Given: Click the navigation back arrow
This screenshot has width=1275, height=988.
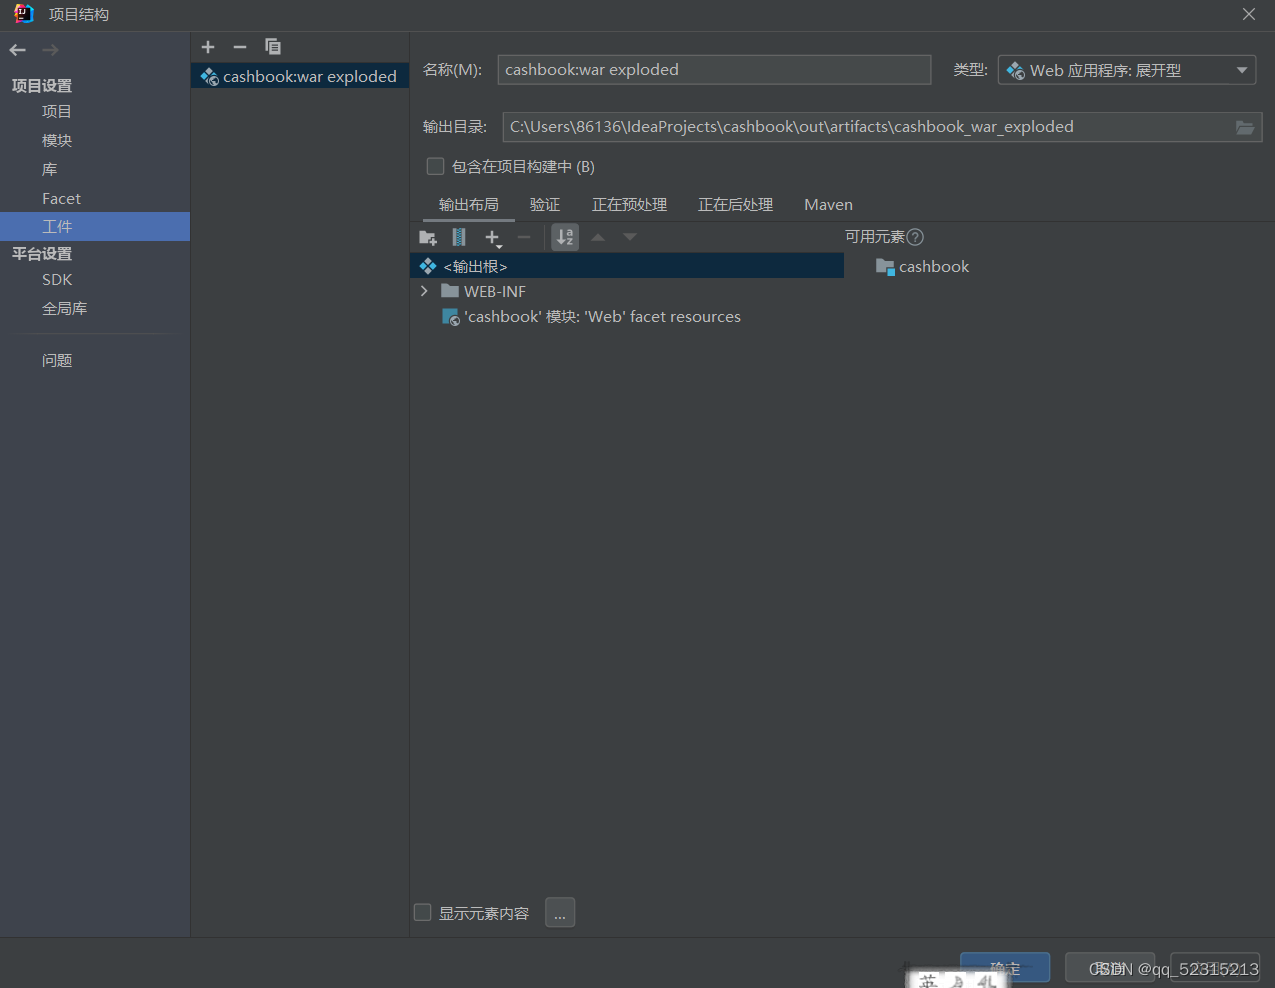Looking at the screenshot, I should tap(17, 48).
